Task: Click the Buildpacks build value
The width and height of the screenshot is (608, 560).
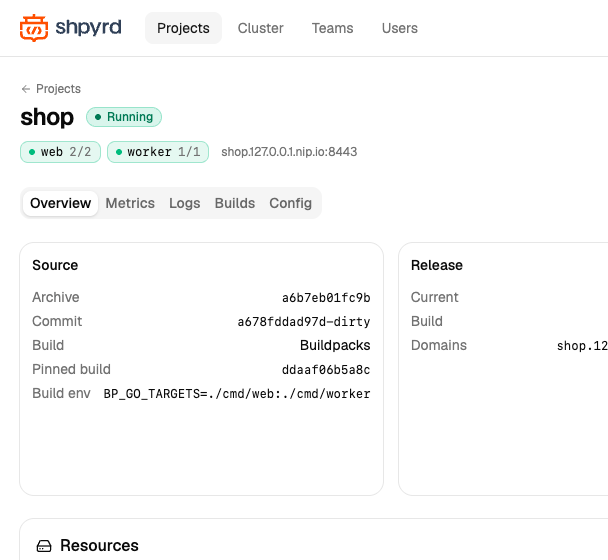Action: click(x=335, y=345)
